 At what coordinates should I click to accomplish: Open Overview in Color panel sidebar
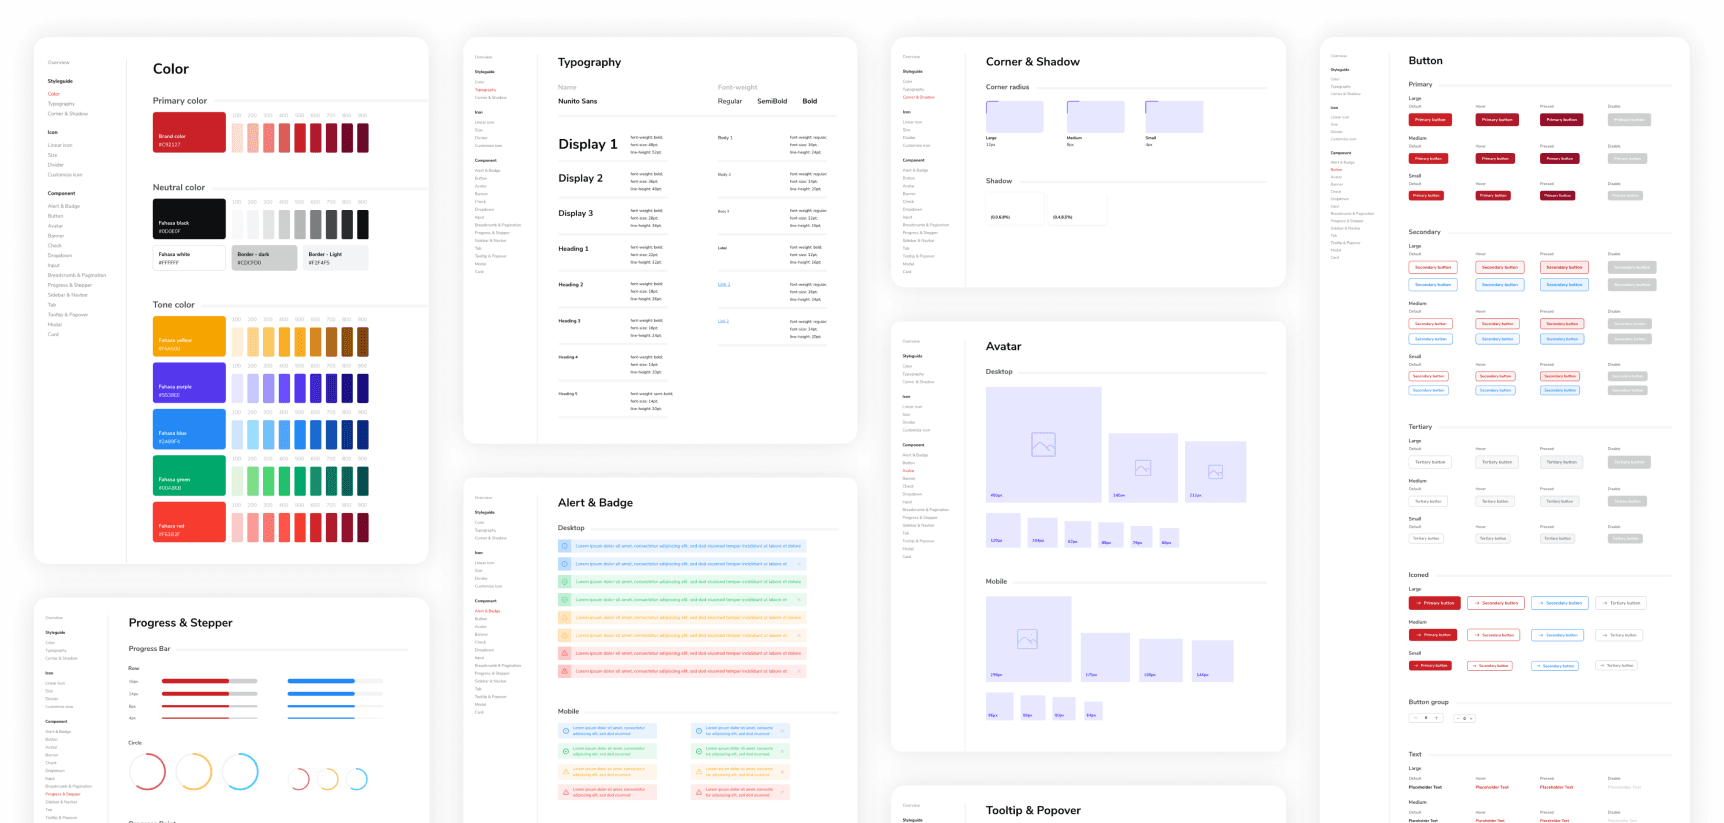coord(59,62)
